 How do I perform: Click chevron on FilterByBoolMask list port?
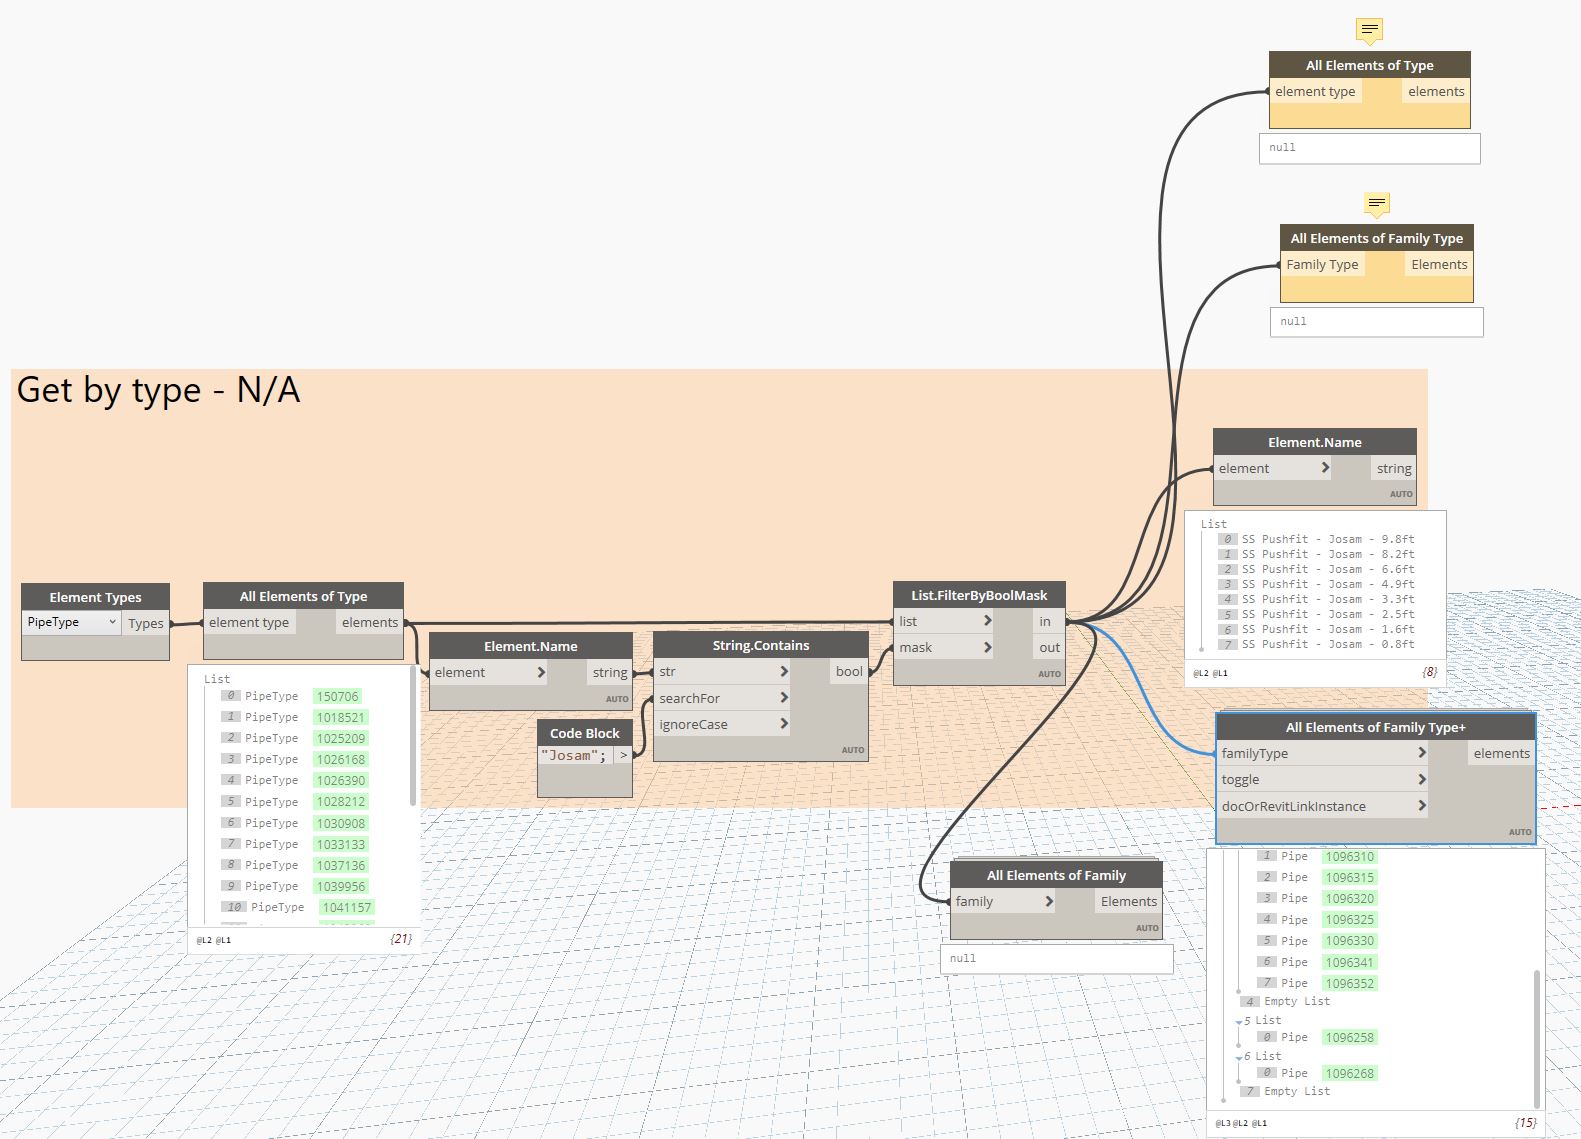(987, 621)
